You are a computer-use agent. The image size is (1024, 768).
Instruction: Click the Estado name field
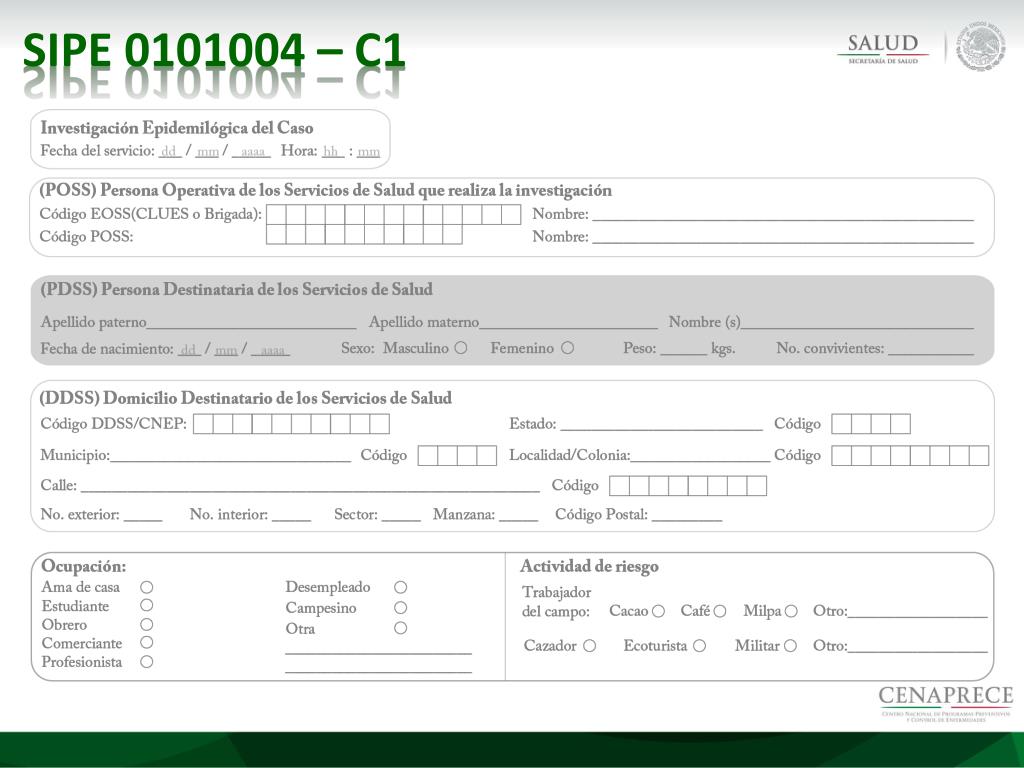pos(662,424)
